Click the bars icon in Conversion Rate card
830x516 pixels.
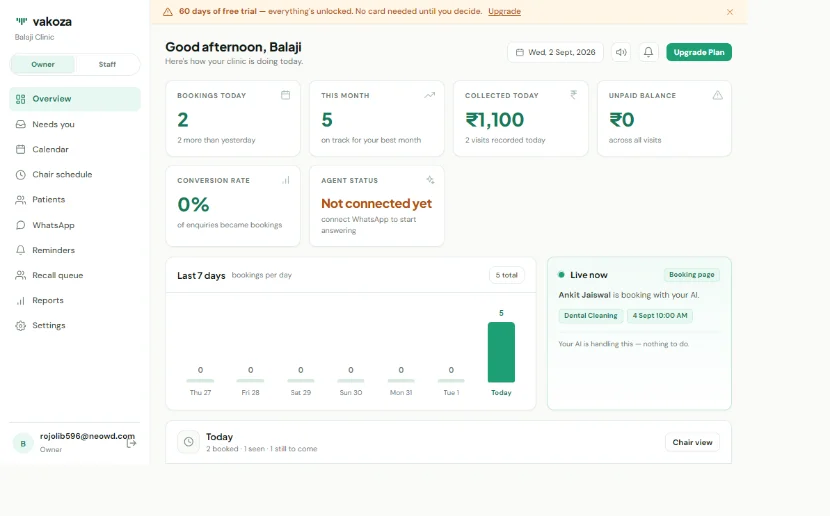[286, 180]
